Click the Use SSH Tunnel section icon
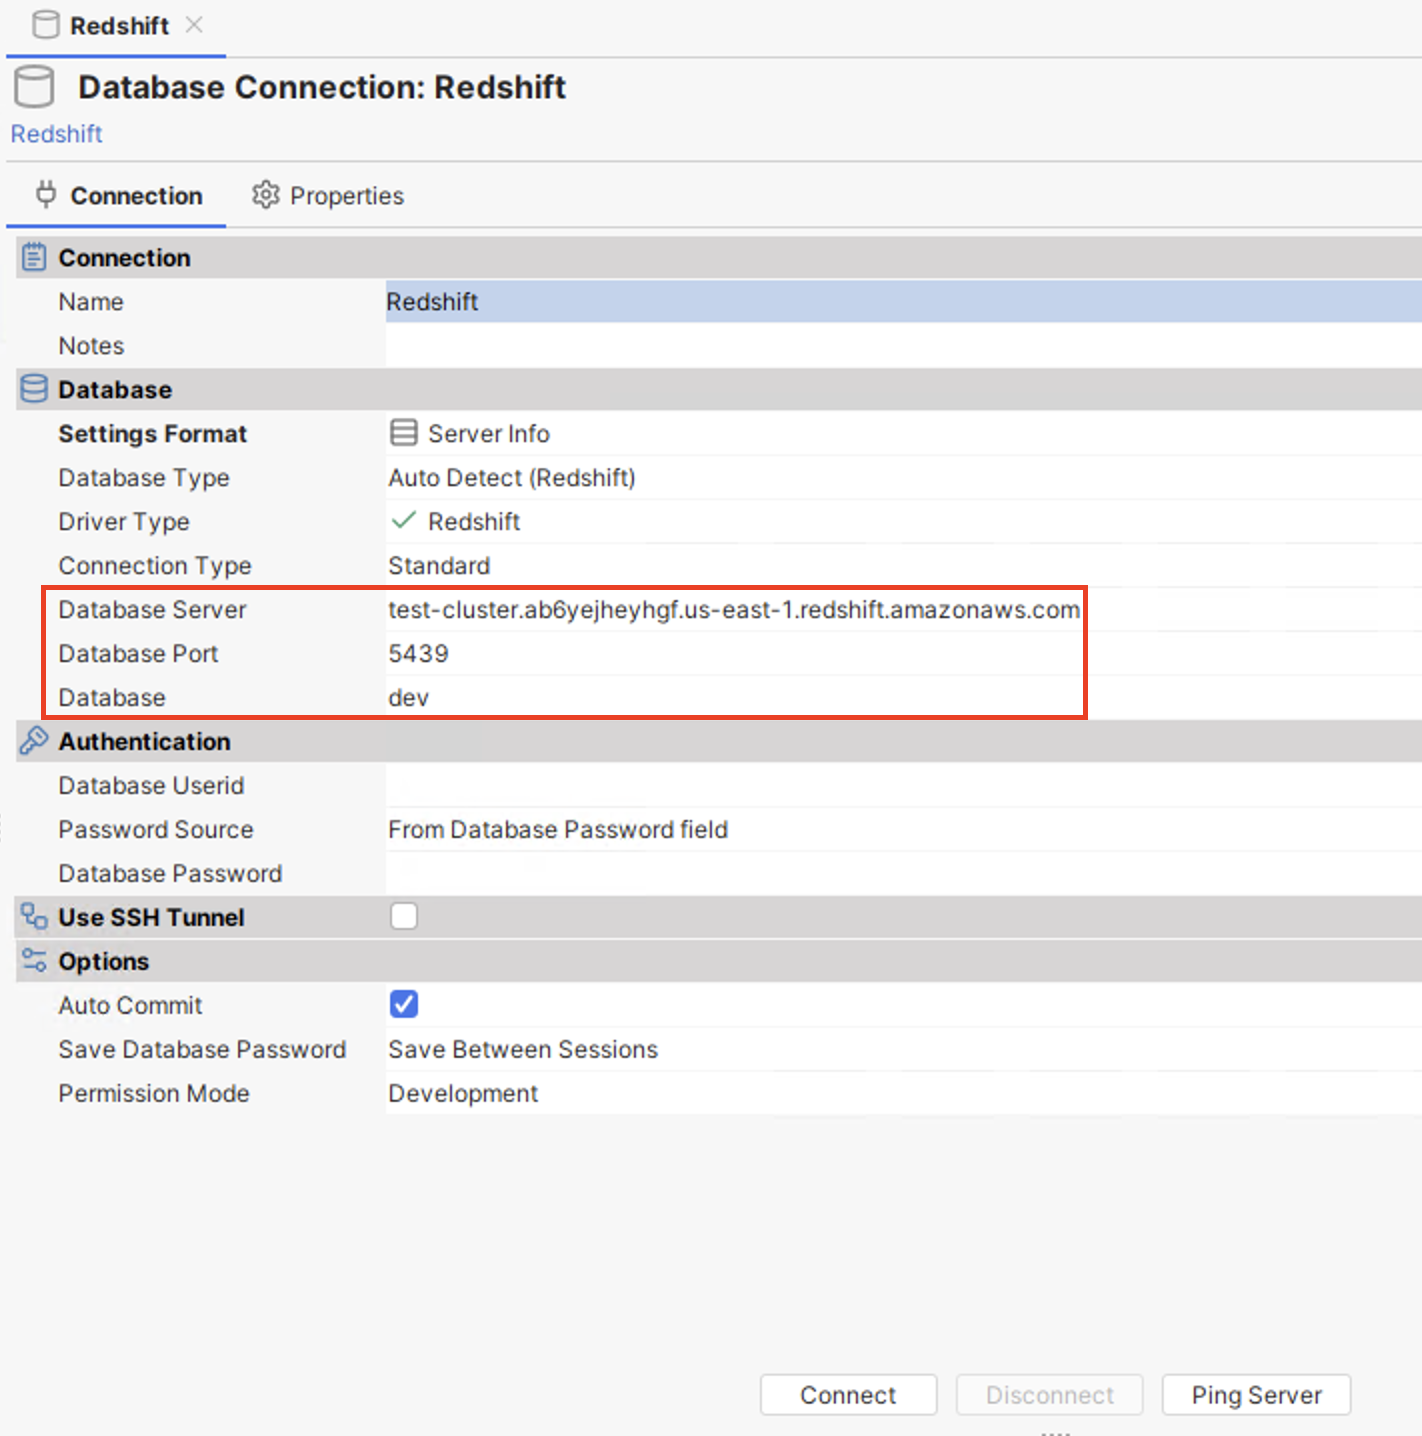1422x1436 pixels. (x=34, y=917)
